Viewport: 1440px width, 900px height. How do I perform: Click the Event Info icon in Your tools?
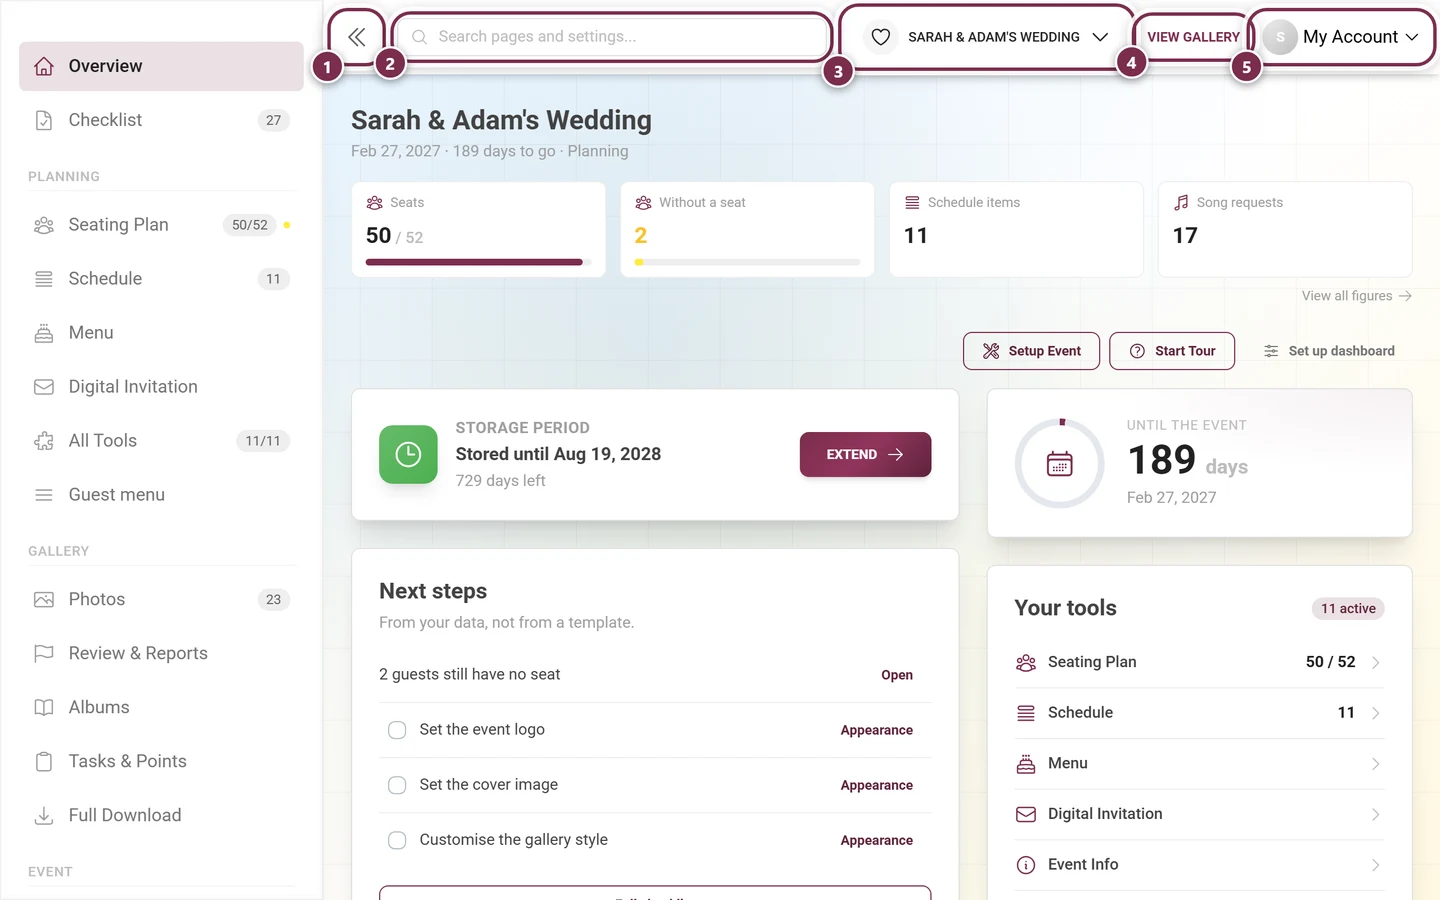tap(1026, 865)
